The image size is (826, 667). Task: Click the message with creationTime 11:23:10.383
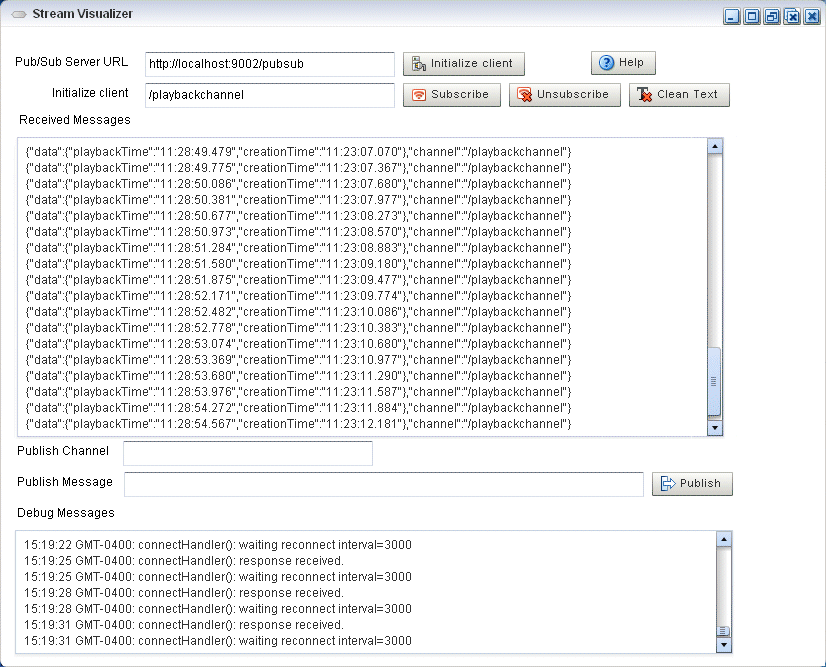click(299, 328)
